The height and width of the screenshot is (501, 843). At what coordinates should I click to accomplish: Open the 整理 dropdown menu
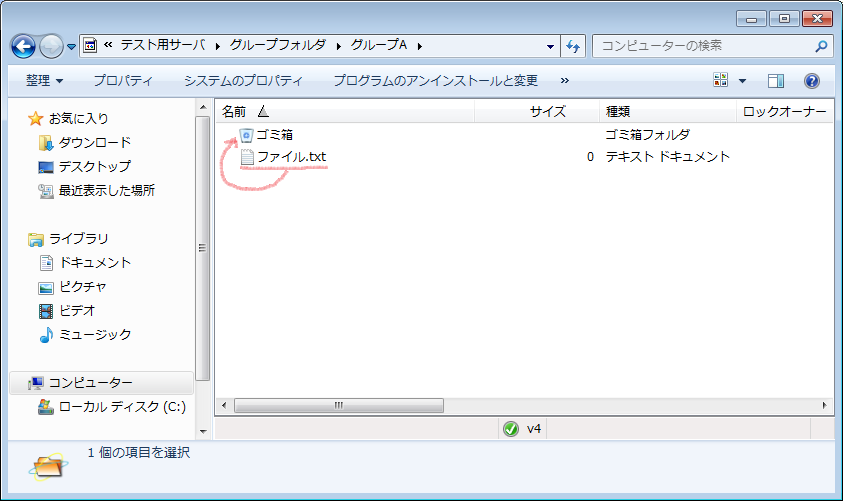pyautogui.click(x=44, y=80)
